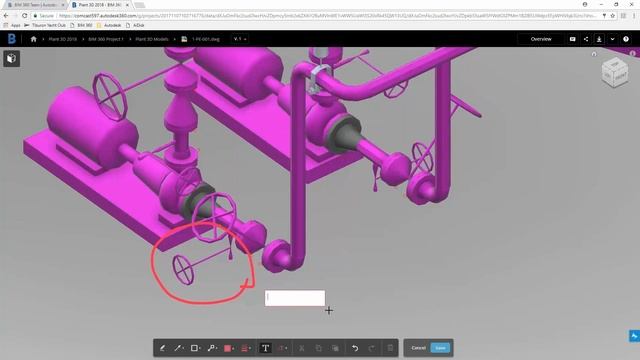Click the download icon in header
This screenshot has height=360, width=640.
click(x=599, y=39)
